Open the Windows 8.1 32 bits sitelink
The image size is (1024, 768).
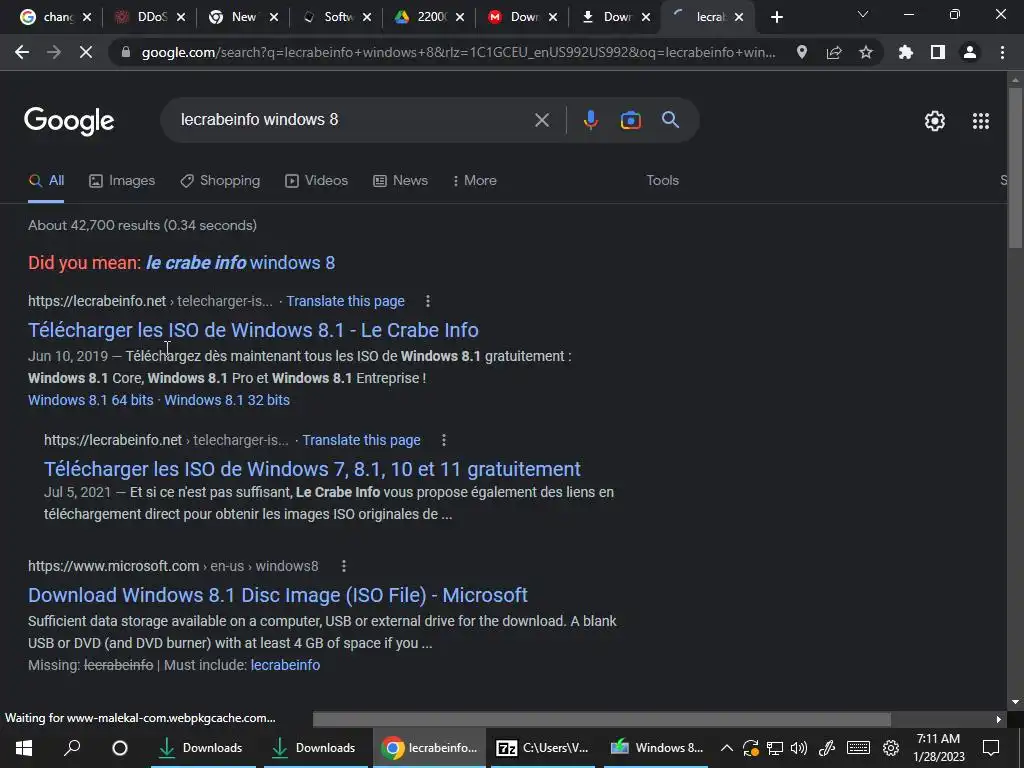pos(227,400)
